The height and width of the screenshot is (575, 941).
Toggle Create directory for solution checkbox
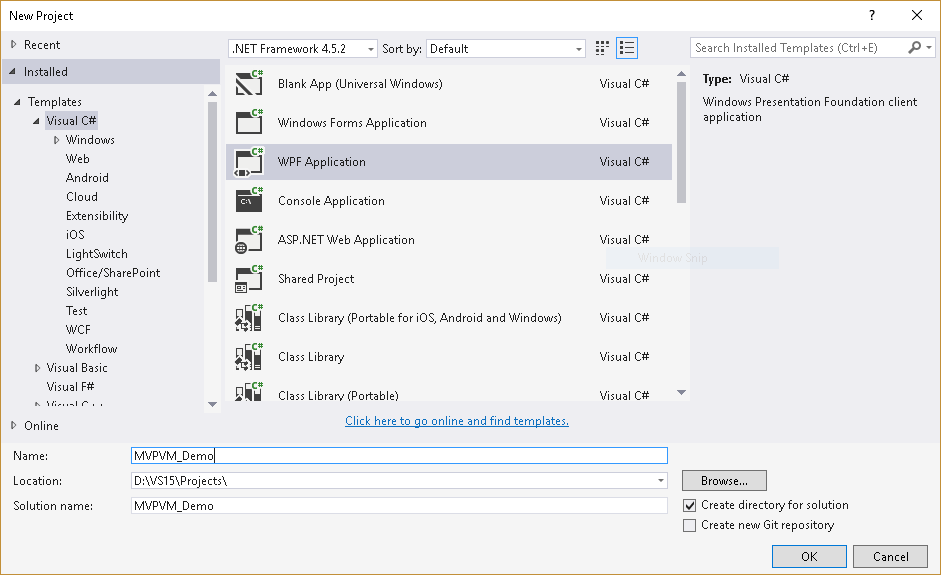point(690,505)
